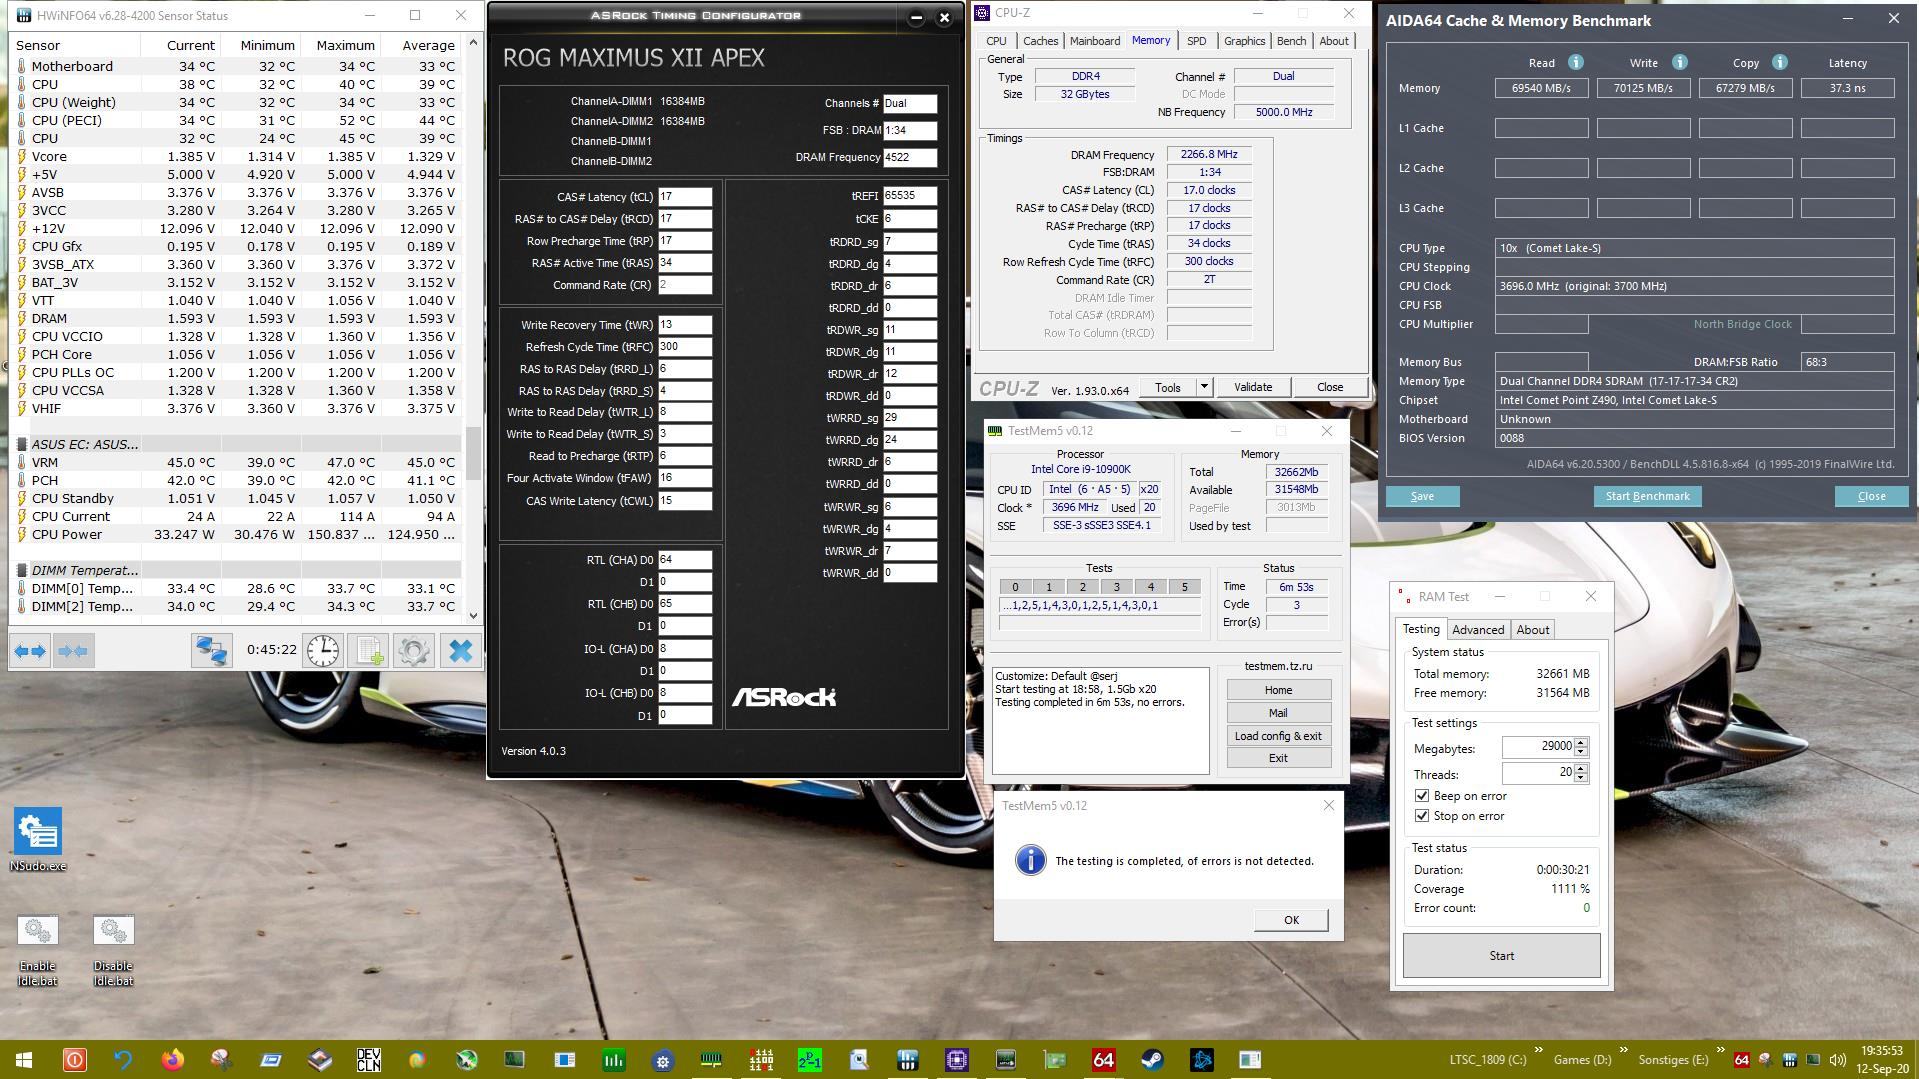Click HWiNFO collapse columns arrows icon
Screen dimensions: 1919x1079
point(73,651)
